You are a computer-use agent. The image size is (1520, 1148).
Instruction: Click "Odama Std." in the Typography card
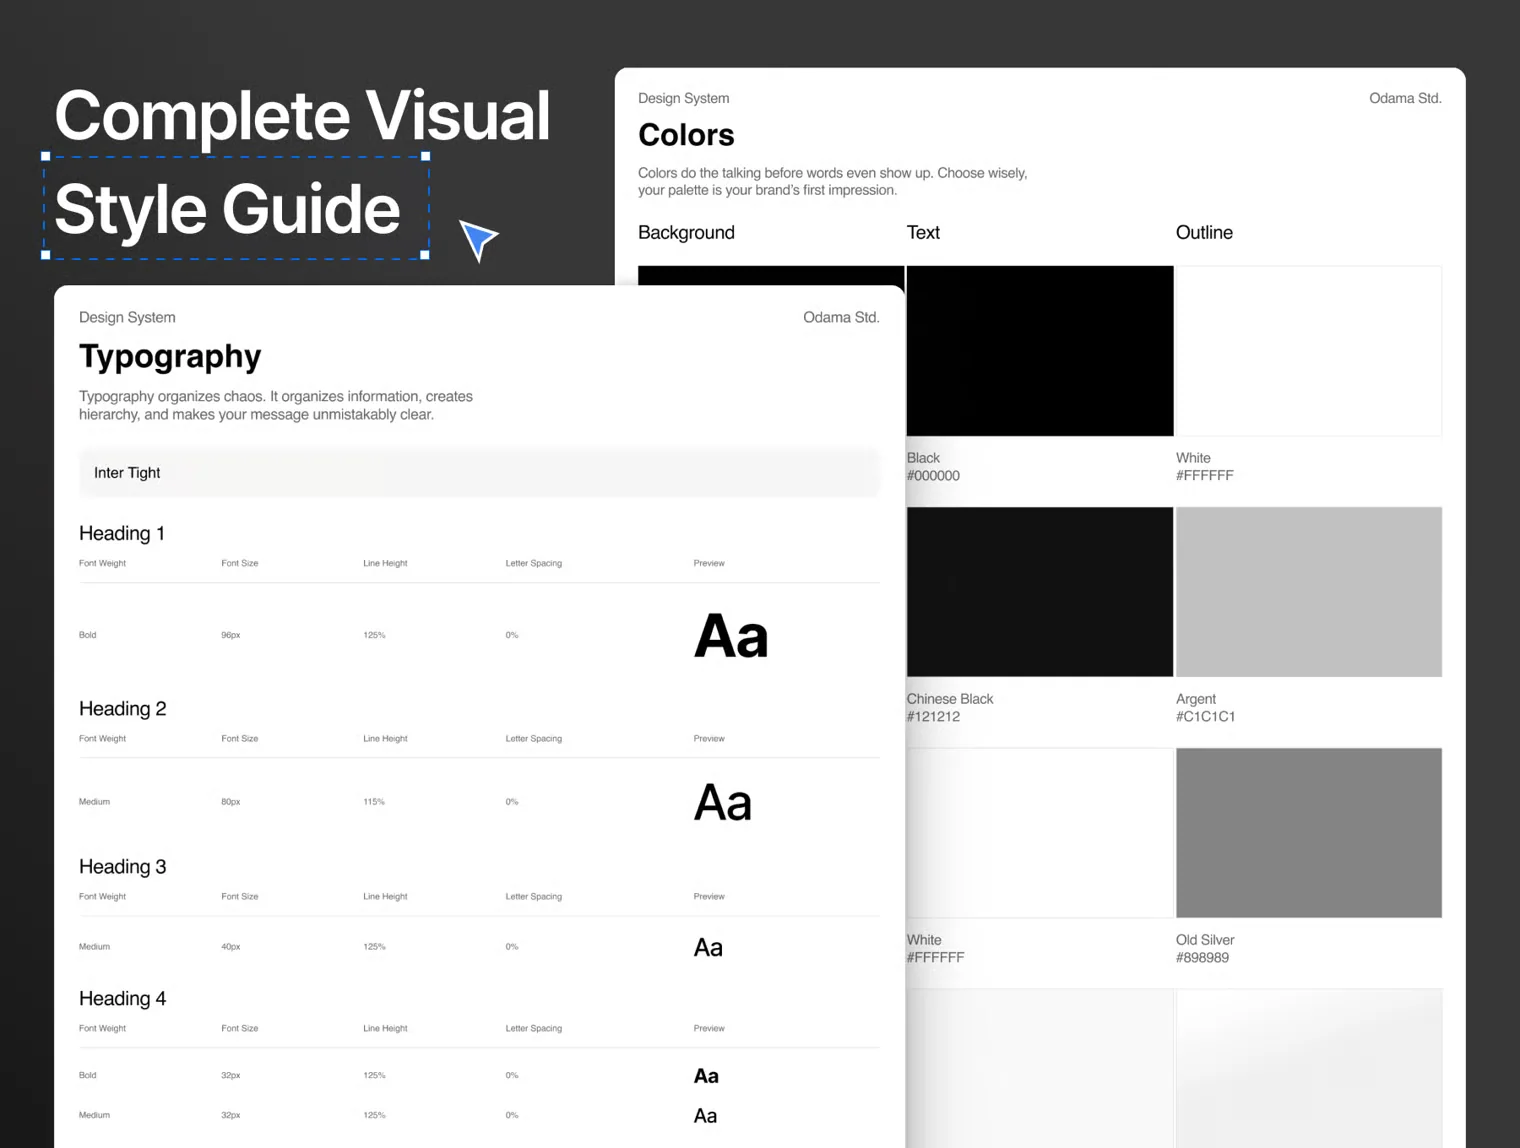click(x=841, y=317)
